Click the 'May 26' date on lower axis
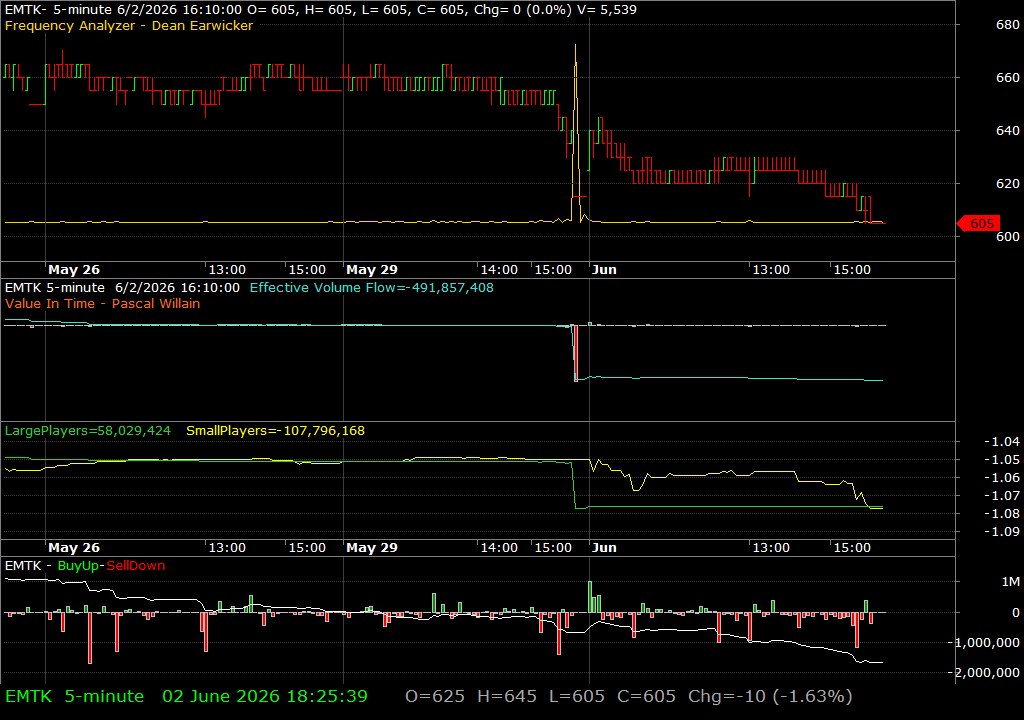 (74, 548)
